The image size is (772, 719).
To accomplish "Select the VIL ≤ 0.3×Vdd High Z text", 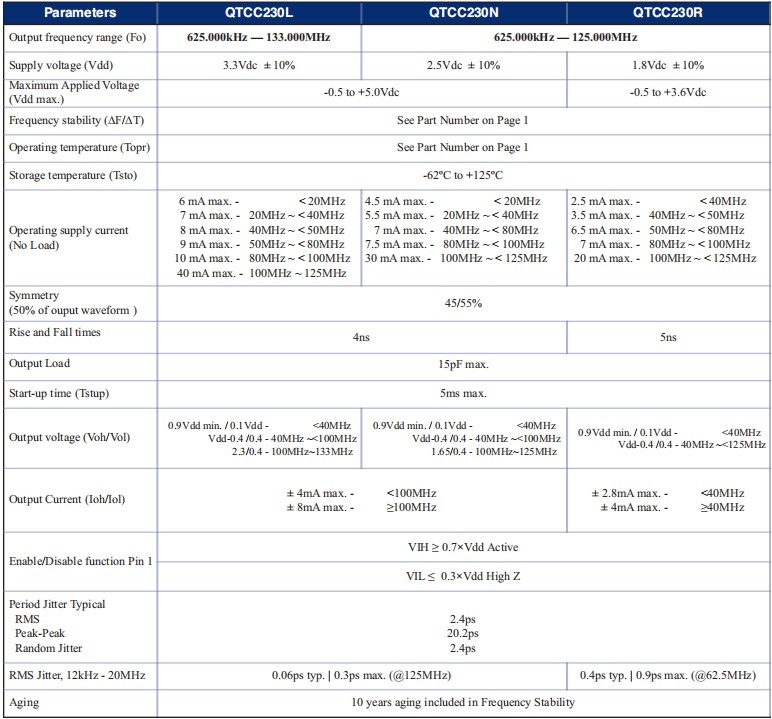I will (x=462, y=575).
